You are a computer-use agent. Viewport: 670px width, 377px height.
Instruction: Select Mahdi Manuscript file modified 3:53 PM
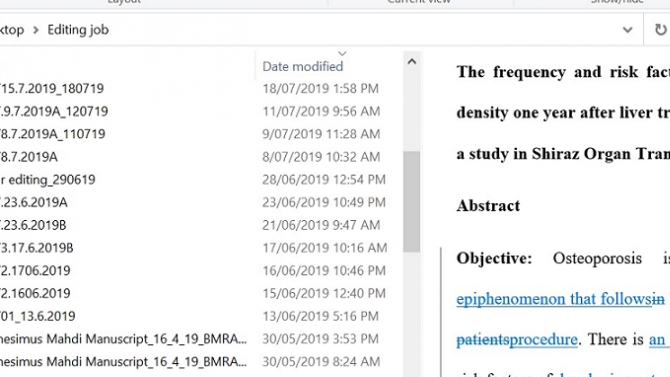pyautogui.click(x=123, y=339)
